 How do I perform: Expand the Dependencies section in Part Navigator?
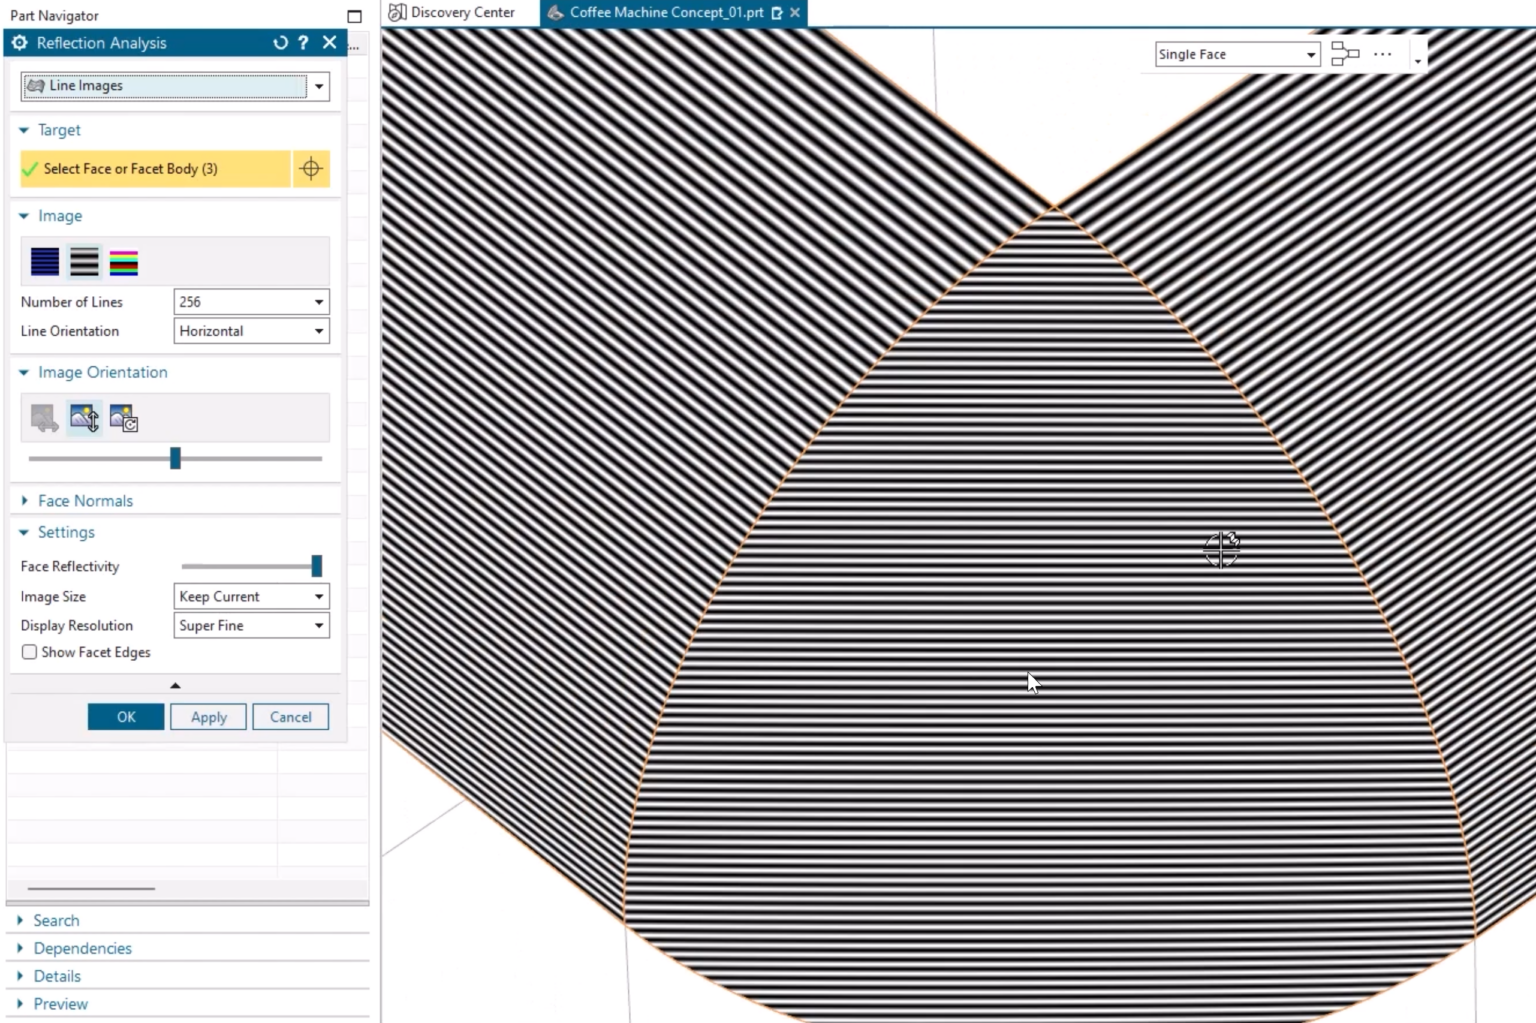coord(82,947)
